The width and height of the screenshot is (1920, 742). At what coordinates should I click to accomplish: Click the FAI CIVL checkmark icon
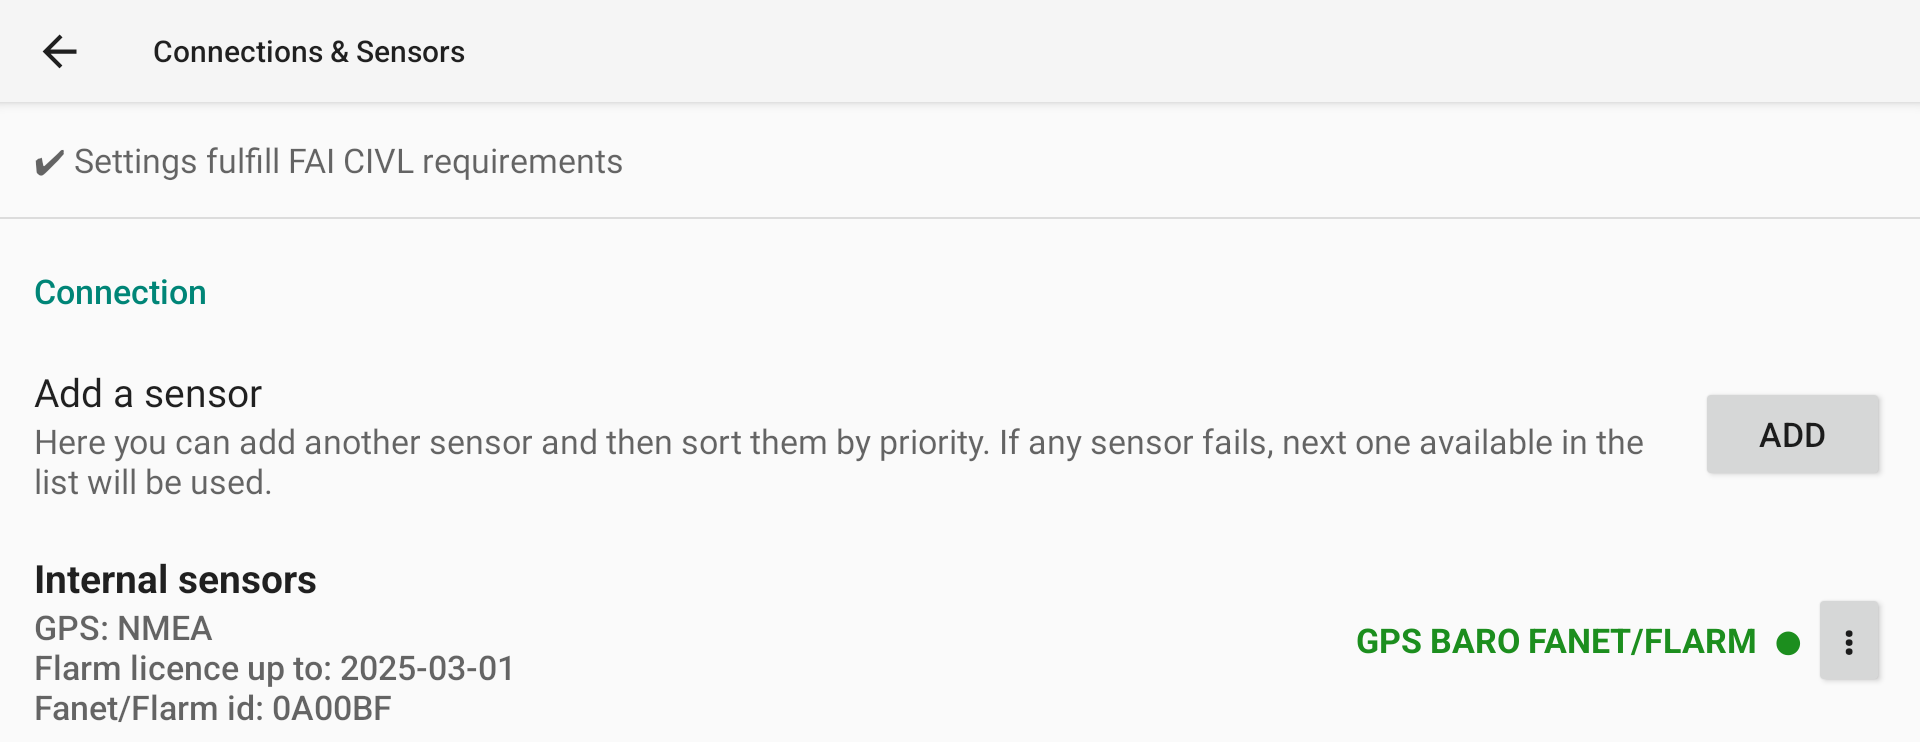(49, 162)
